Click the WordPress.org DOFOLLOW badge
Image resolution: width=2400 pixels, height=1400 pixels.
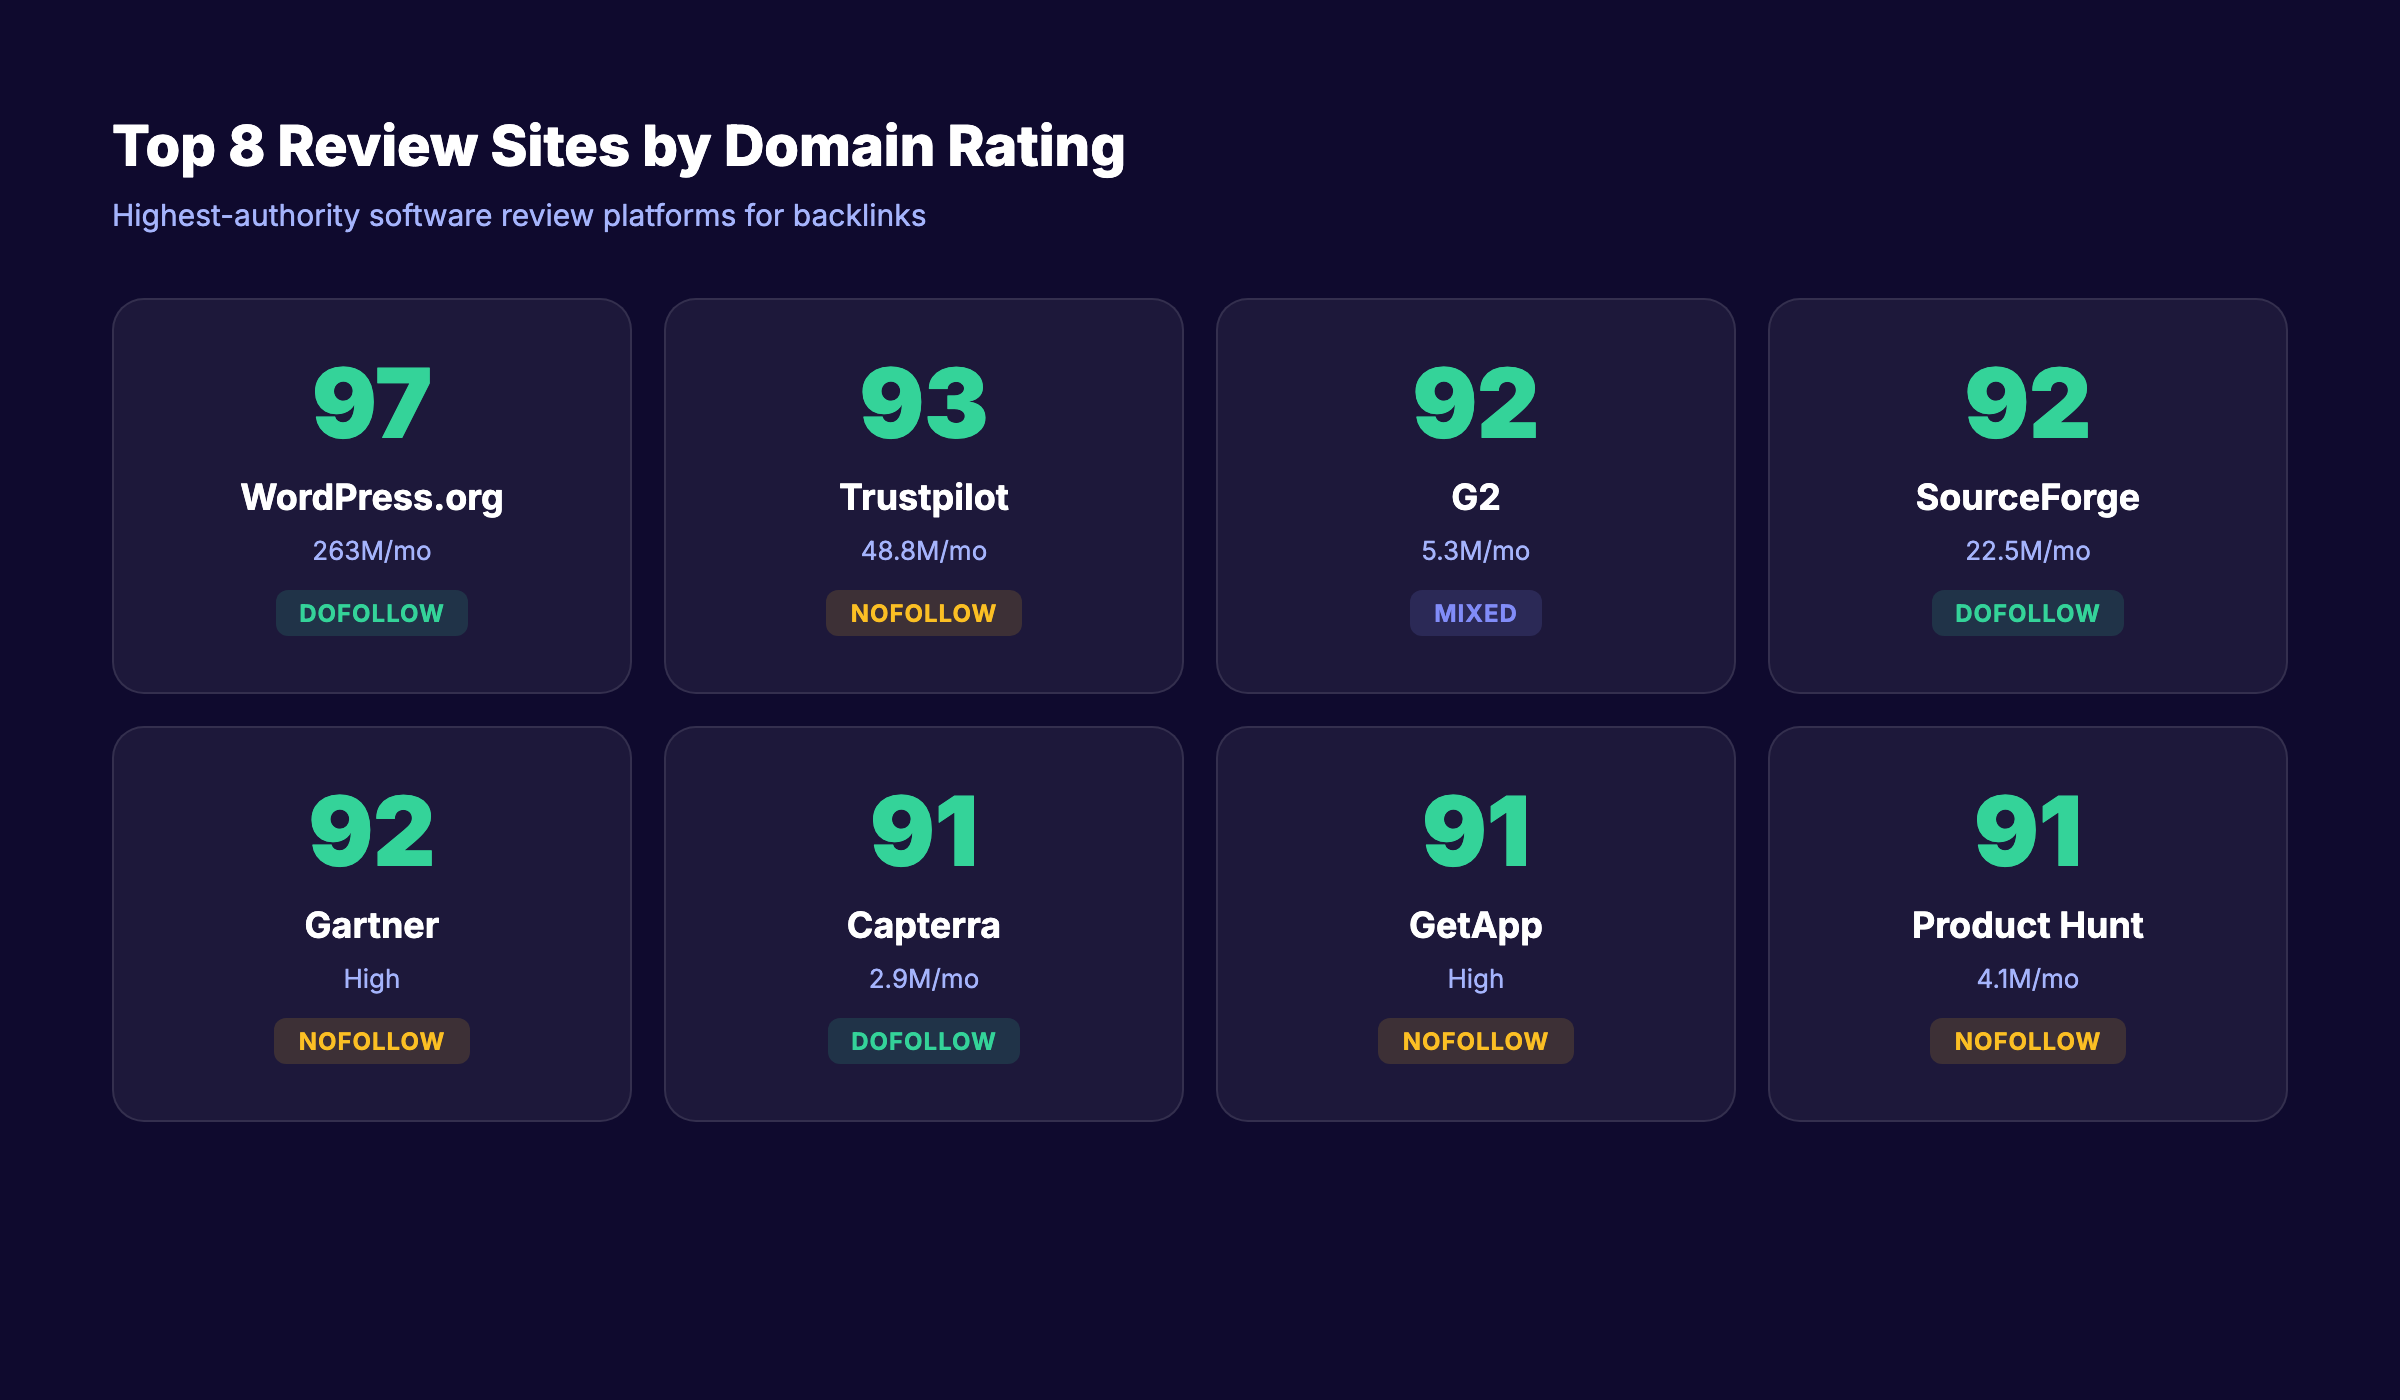pos(371,612)
